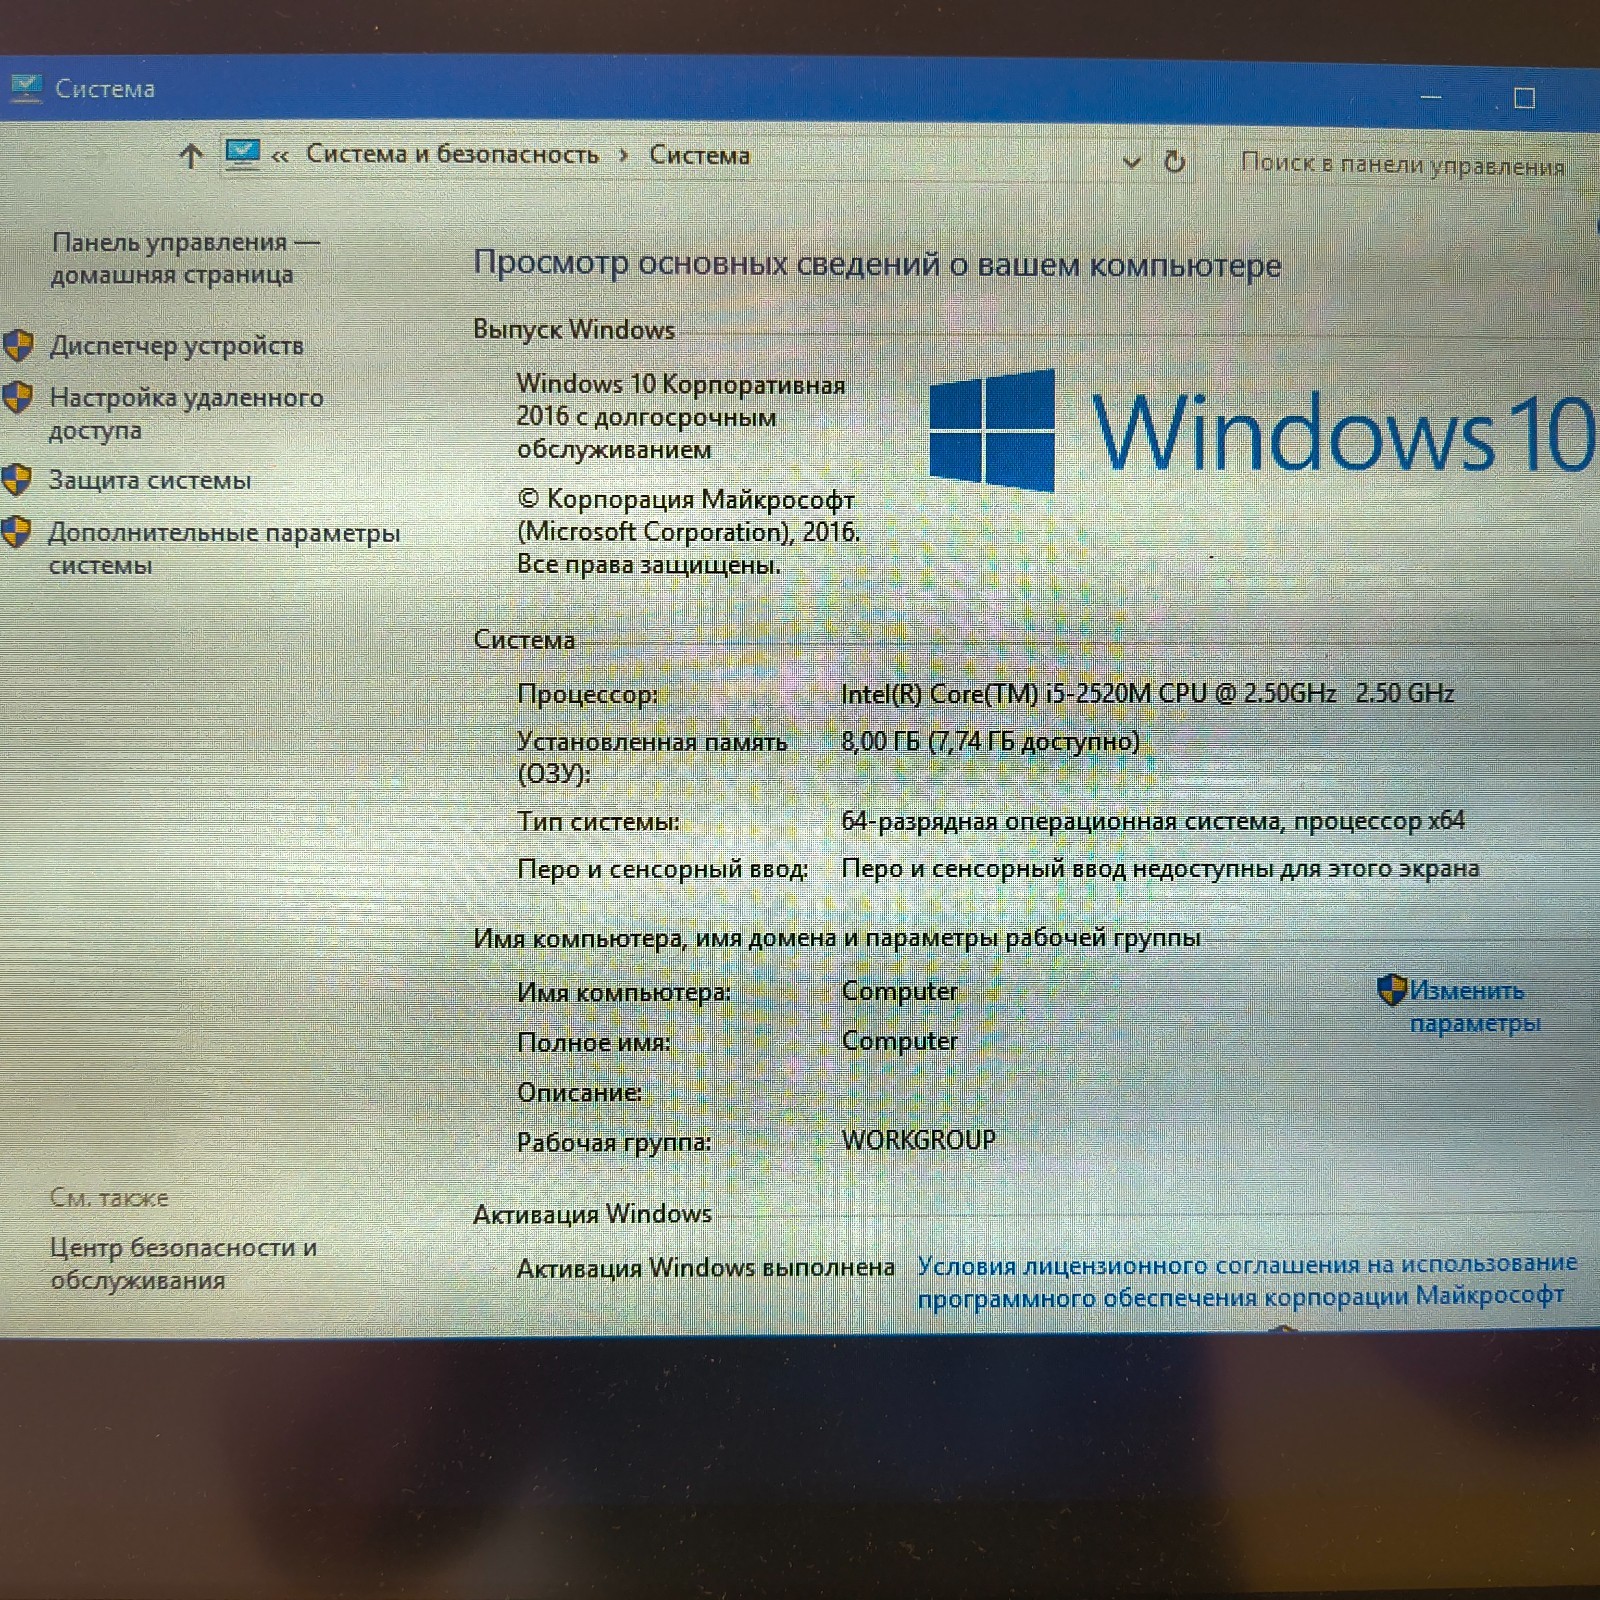The width and height of the screenshot is (1600, 1600).
Task: Click heading Просмотр основных сведений
Action: click(x=877, y=264)
